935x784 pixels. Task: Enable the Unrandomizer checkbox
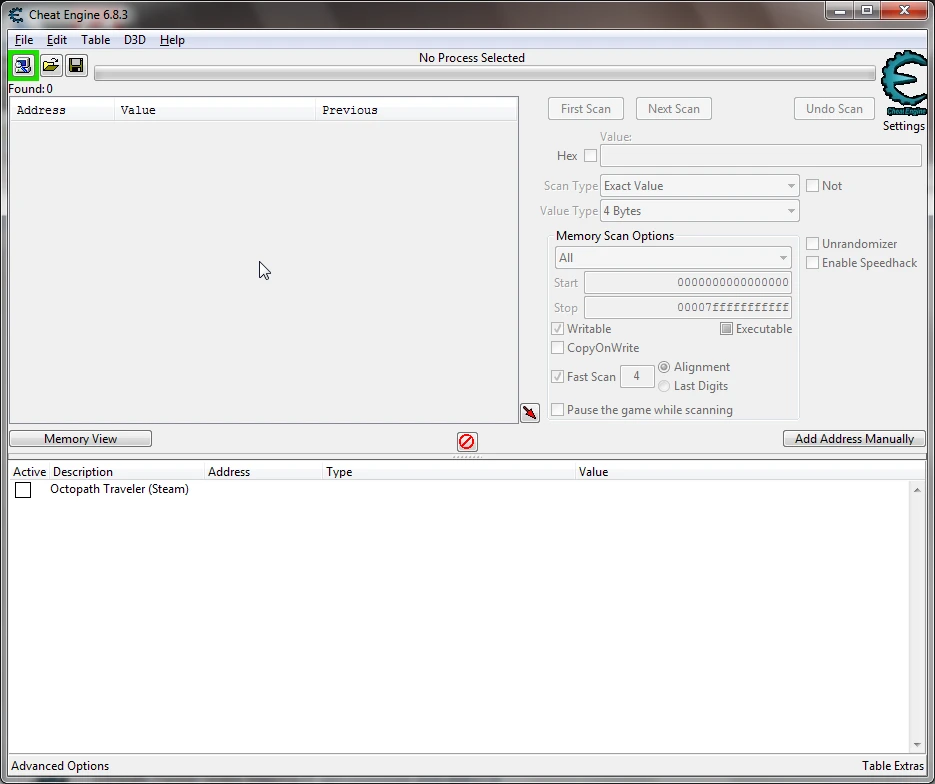point(813,244)
